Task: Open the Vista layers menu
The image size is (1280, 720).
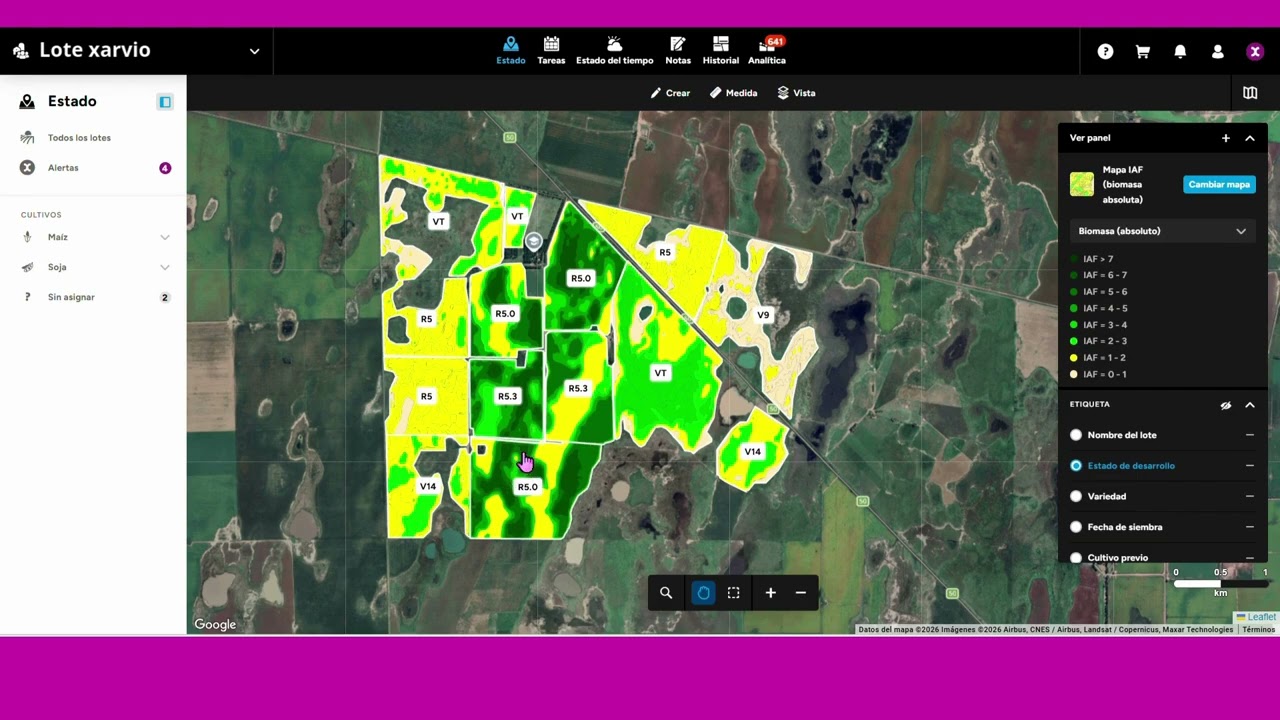Action: pos(796,93)
